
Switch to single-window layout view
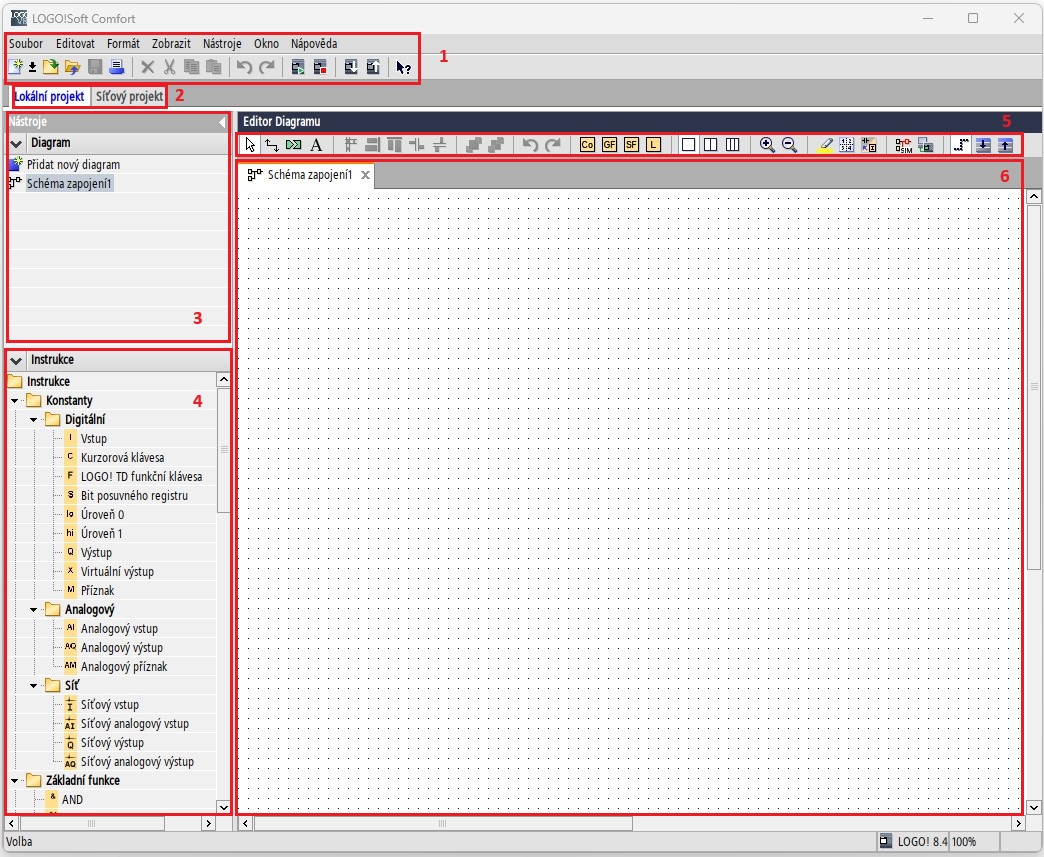(x=688, y=145)
